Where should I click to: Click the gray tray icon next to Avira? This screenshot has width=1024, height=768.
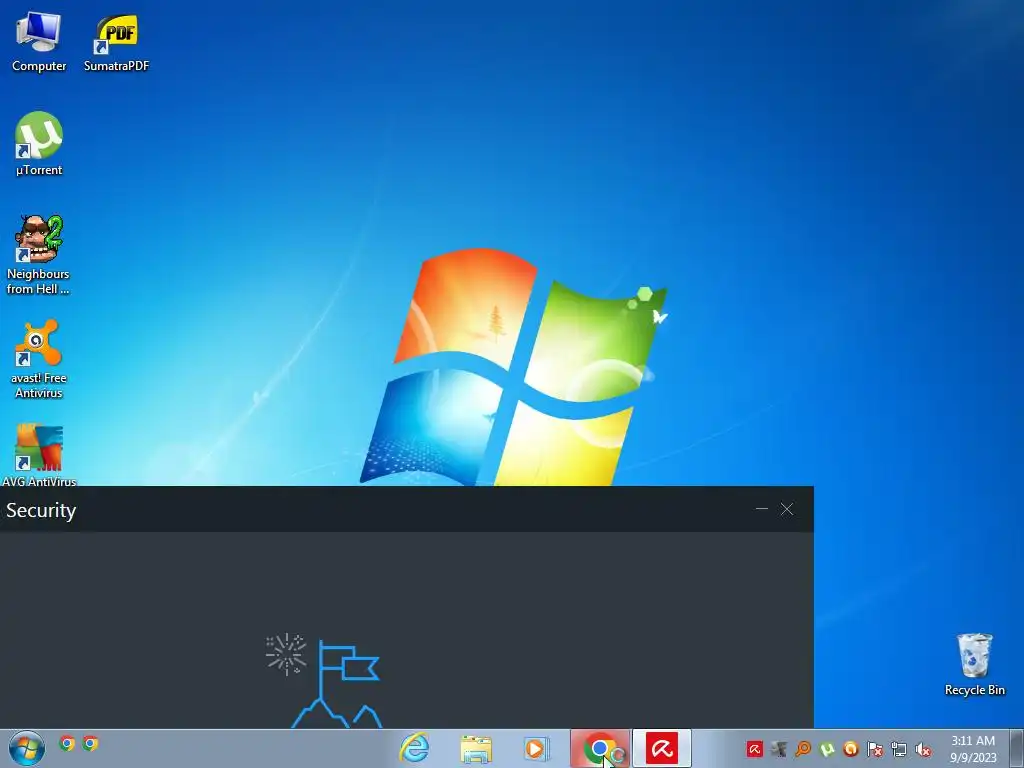tap(778, 749)
